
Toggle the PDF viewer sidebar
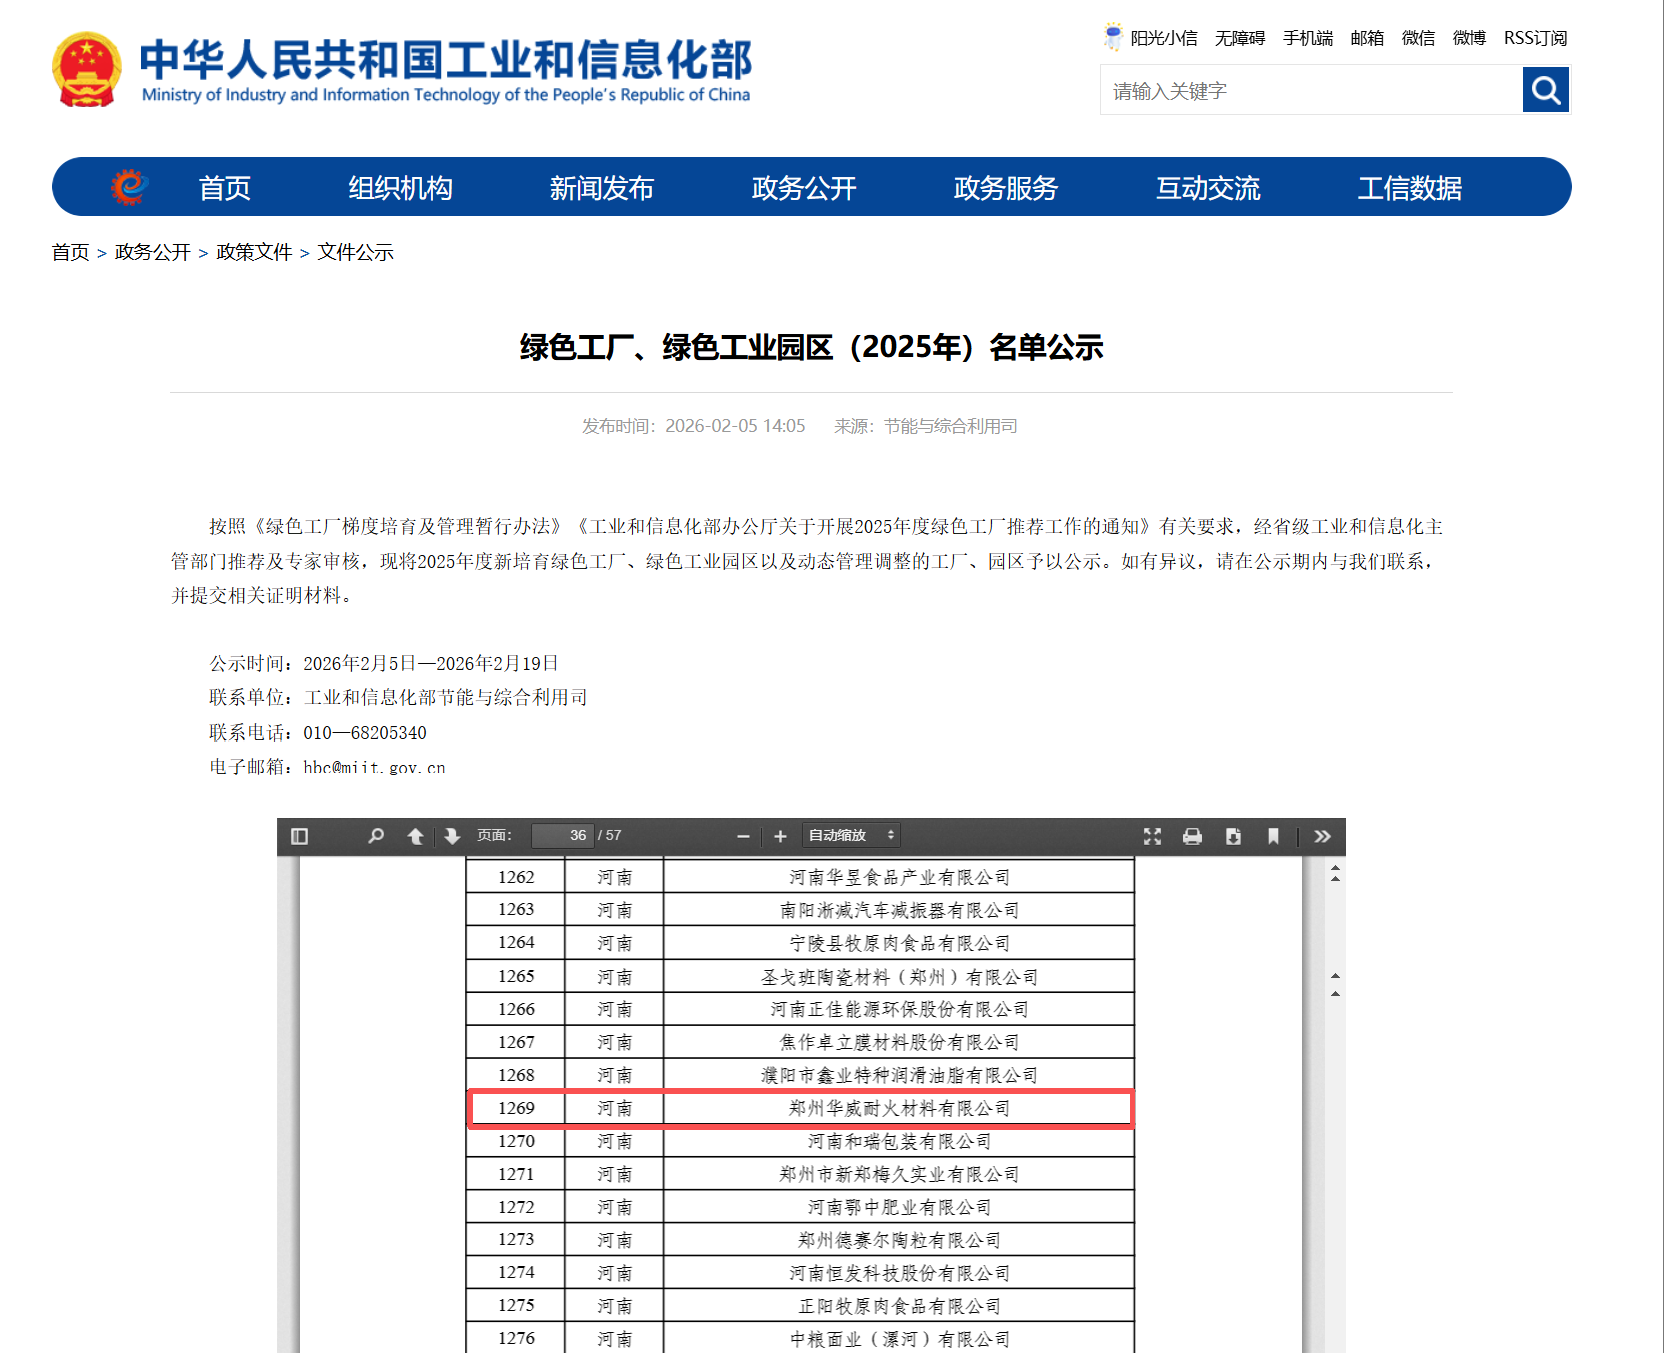point(299,836)
